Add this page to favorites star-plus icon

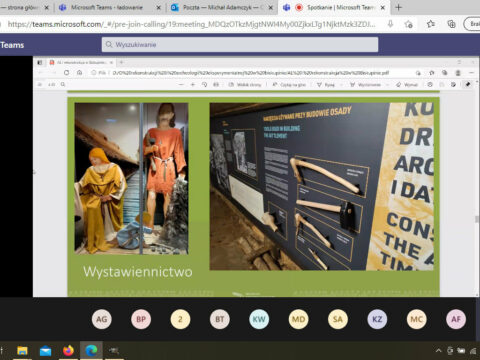click(x=408, y=24)
